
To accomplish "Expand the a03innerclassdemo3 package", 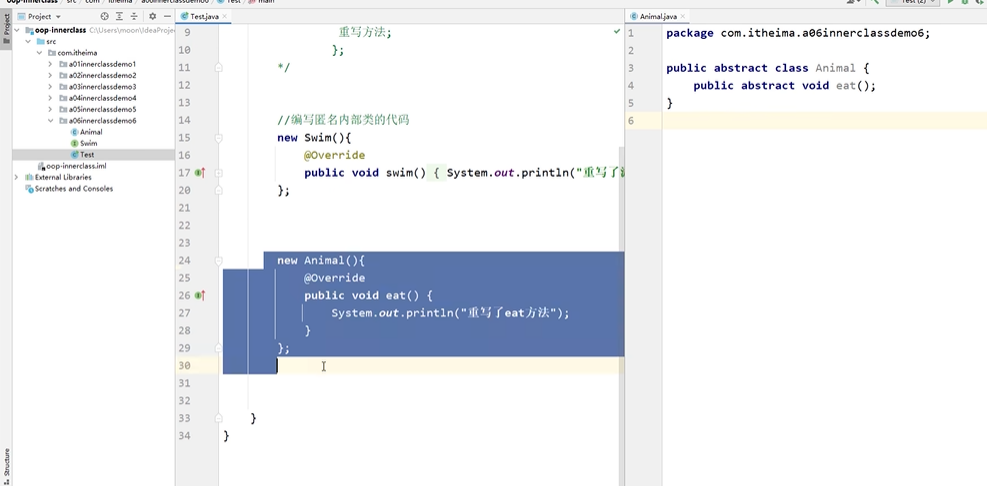I will point(50,87).
